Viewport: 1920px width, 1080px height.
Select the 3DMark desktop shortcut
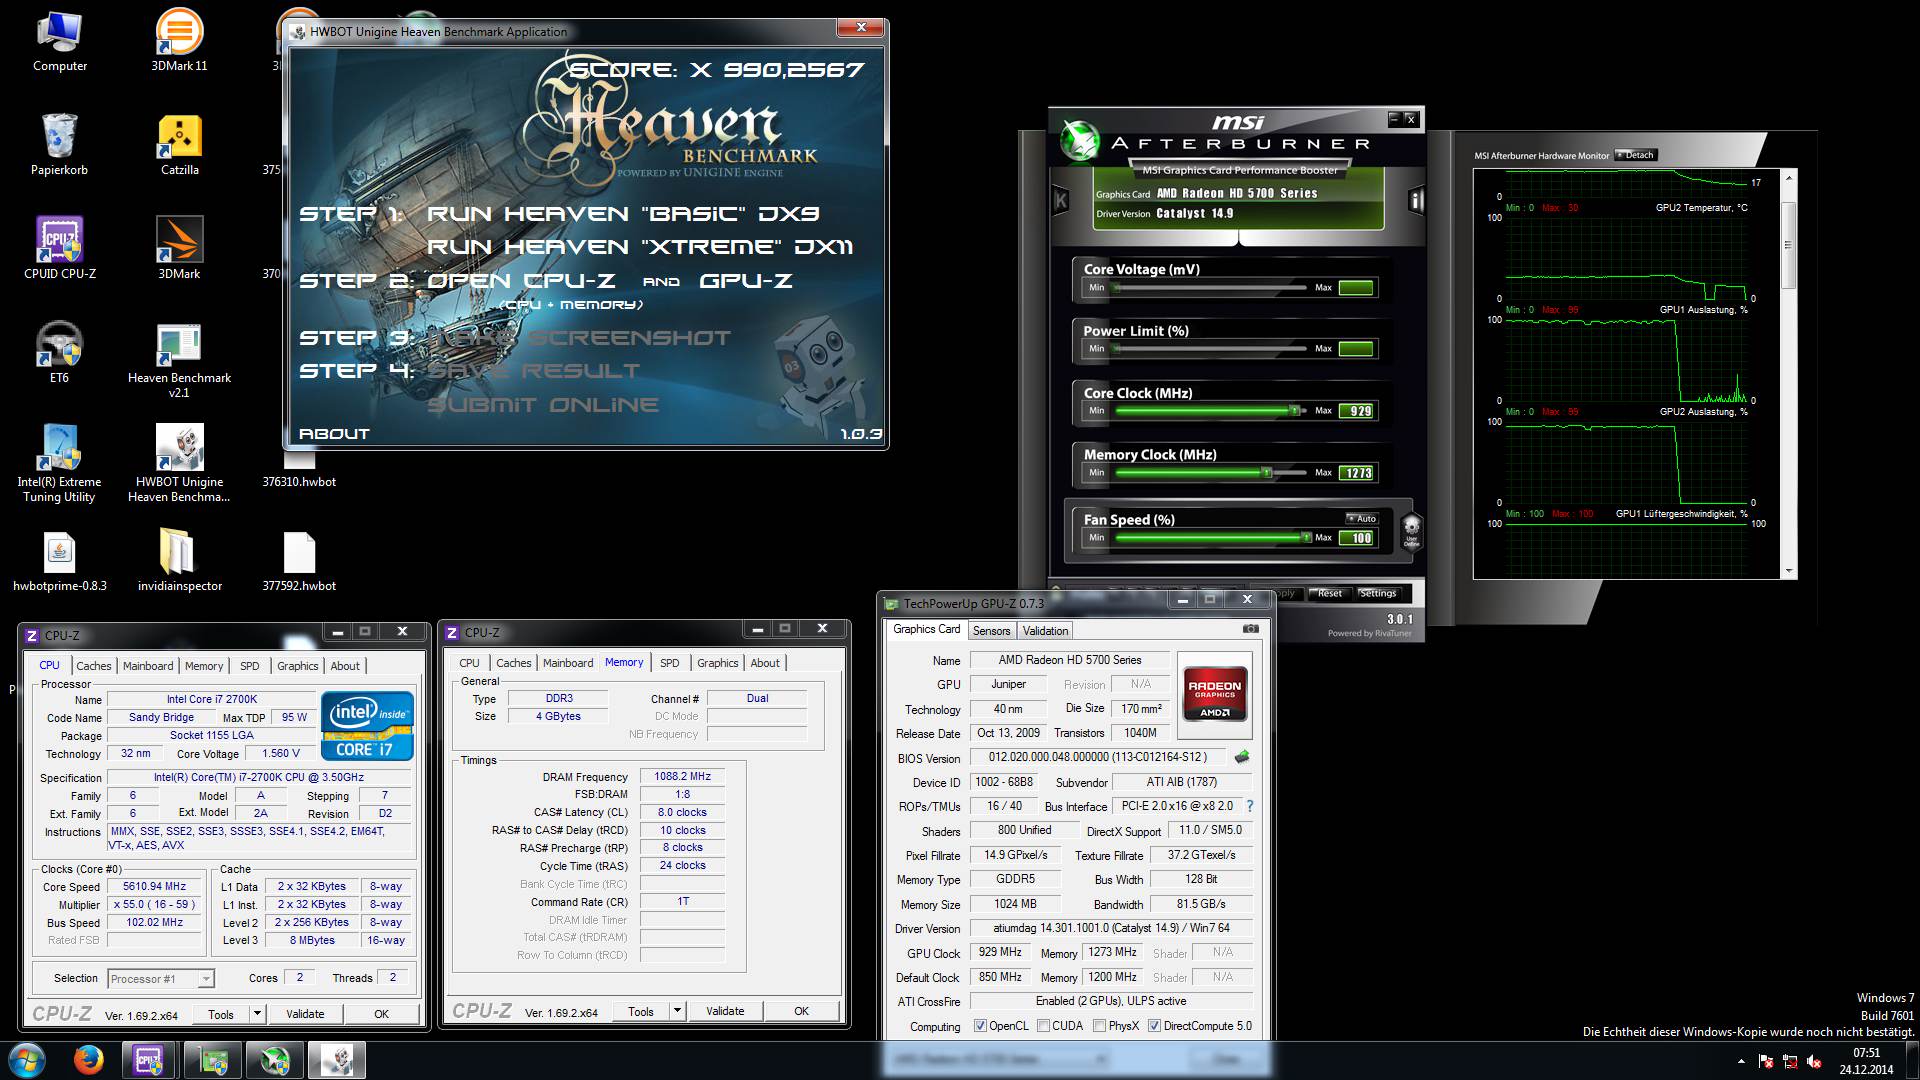point(179,248)
